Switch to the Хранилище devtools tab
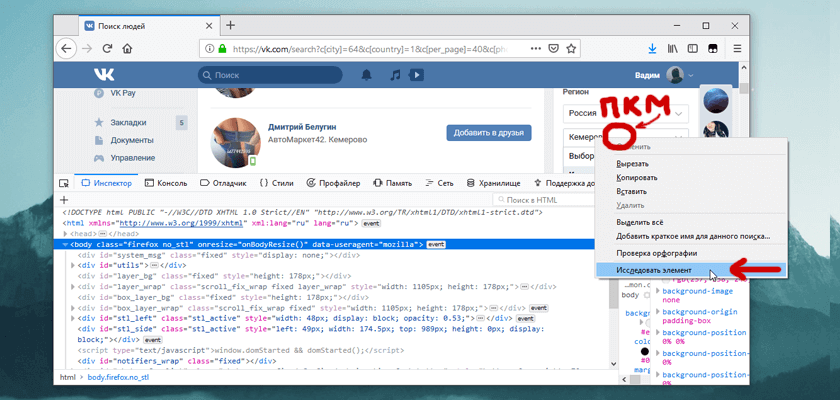The height and width of the screenshot is (400, 840). pos(493,183)
